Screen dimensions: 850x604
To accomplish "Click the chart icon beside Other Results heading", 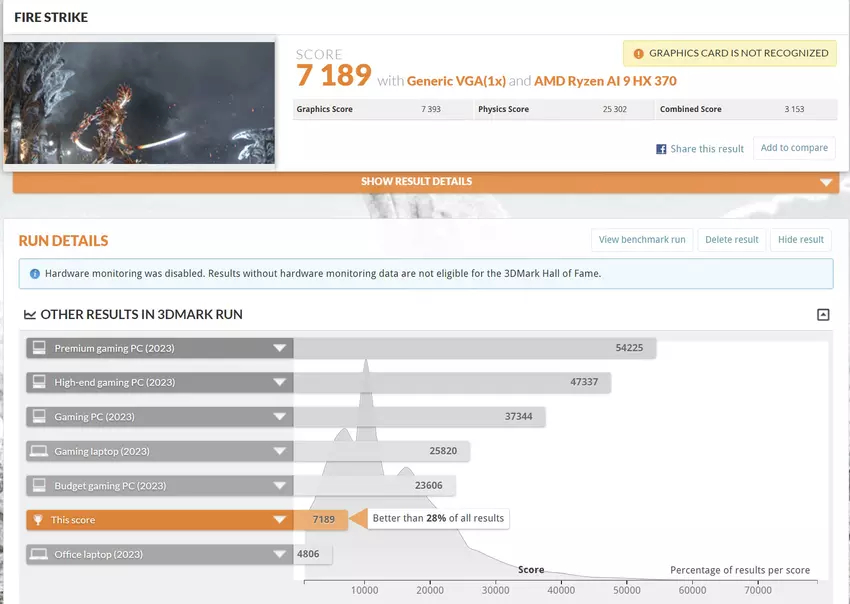I will (28, 315).
